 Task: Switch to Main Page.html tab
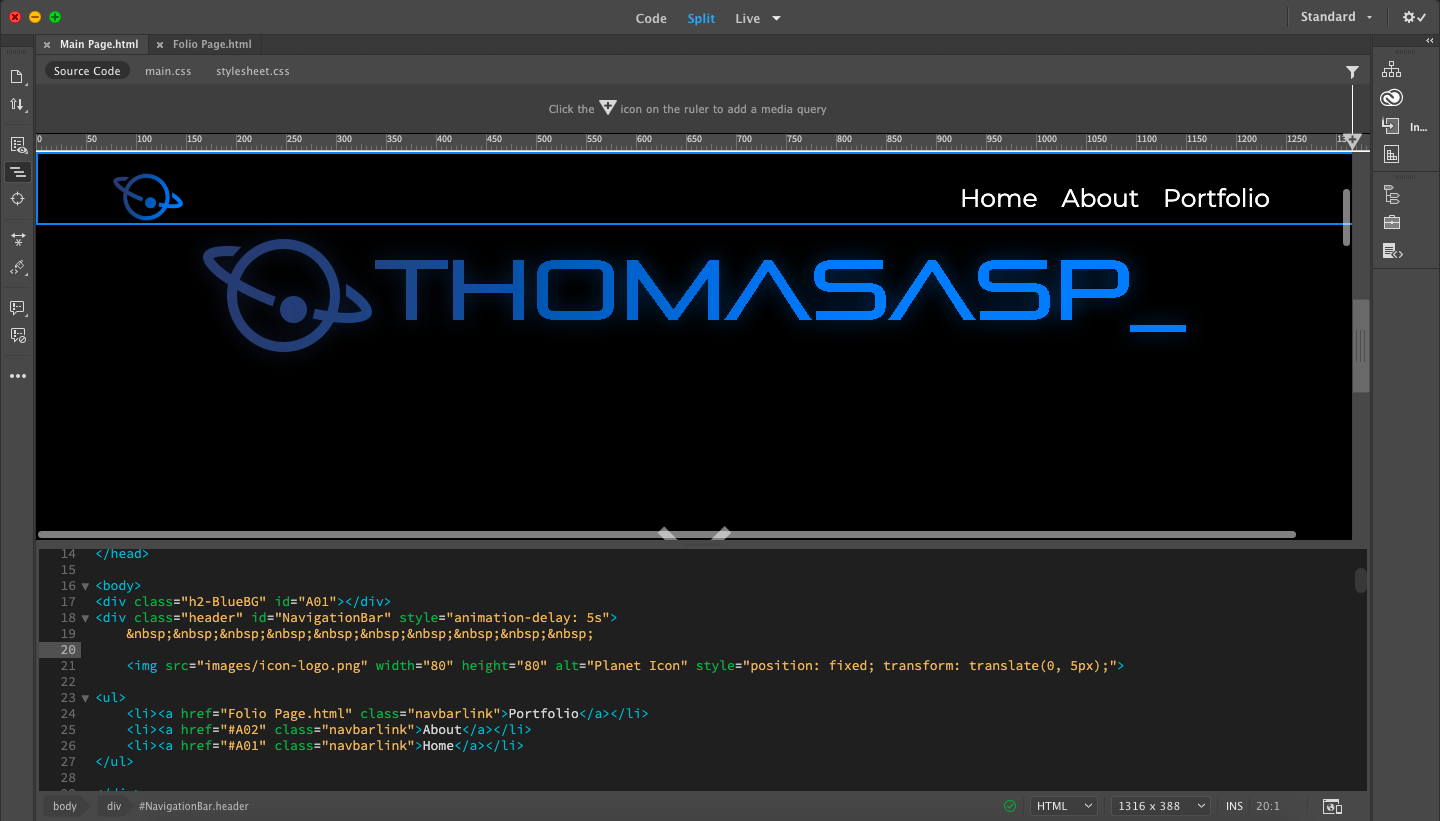click(x=99, y=45)
